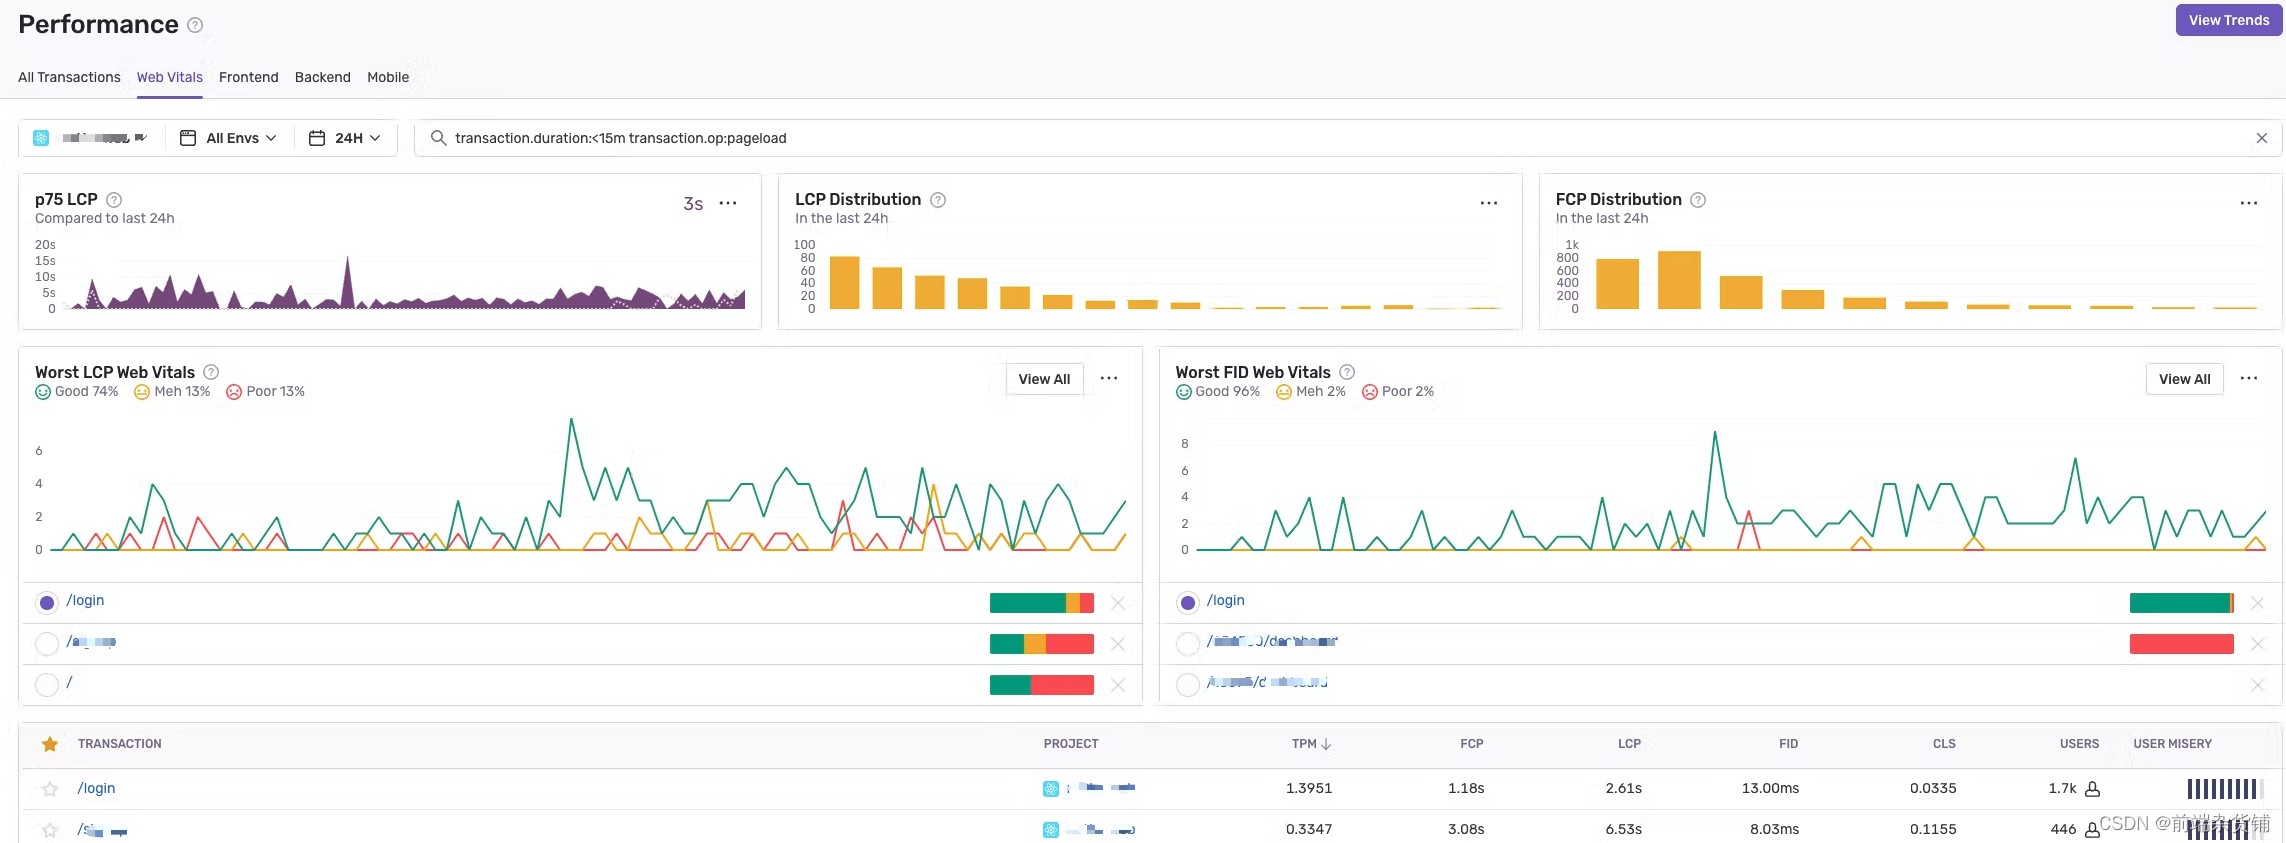This screenshot has height=843, width=2286.
Task: Click the View Trends button
Action: coord(2229,20)
